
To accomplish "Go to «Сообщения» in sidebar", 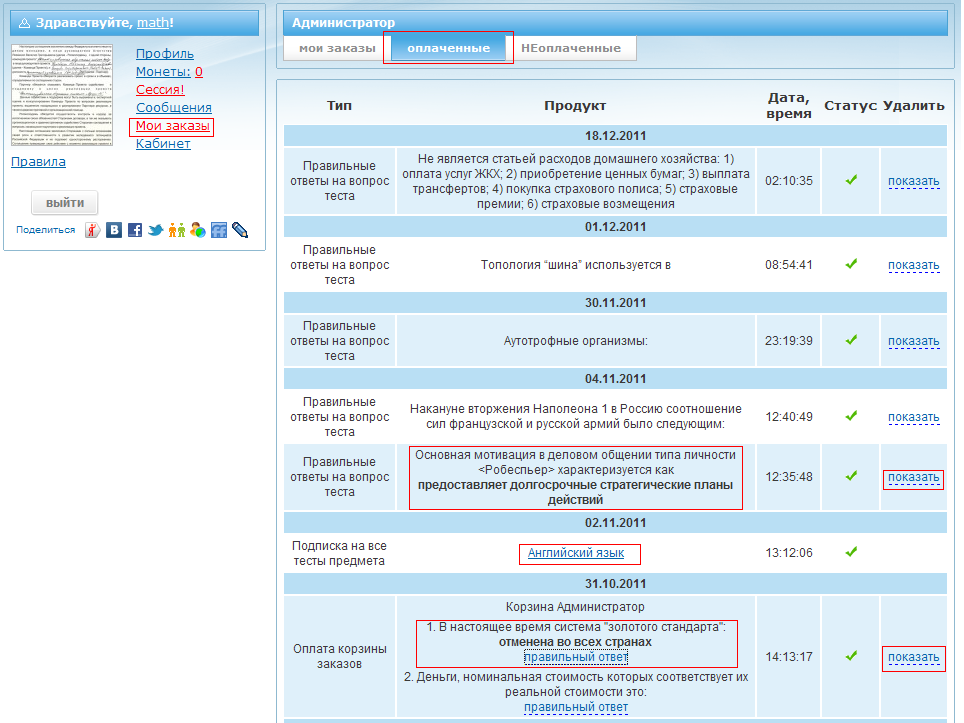I will pos(174,108).
